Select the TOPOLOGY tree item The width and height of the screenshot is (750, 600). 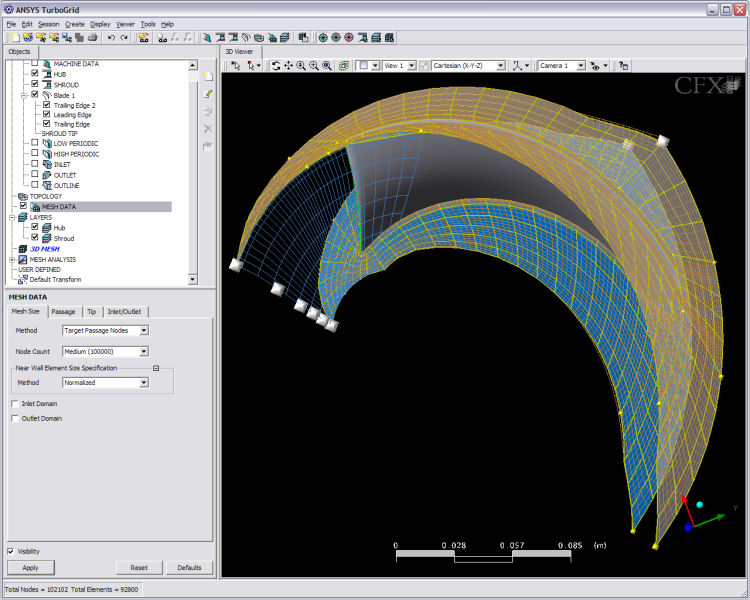click(x=45, y=197)
